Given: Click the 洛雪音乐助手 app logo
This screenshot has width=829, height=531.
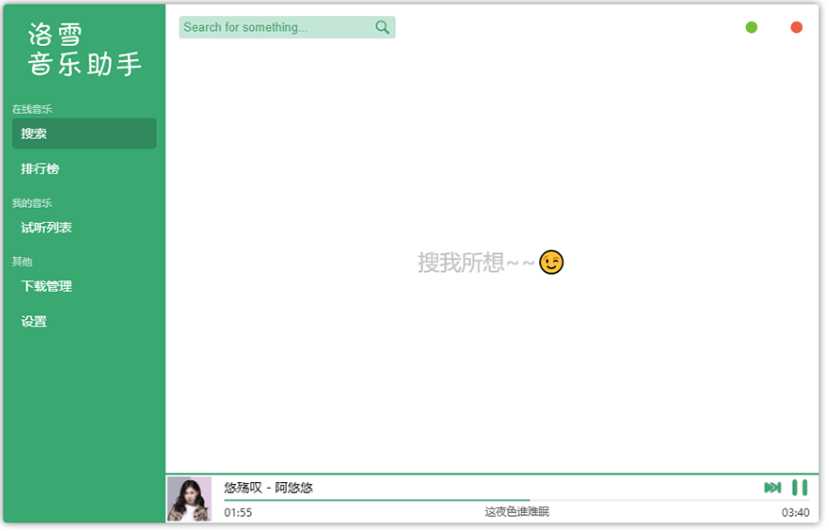Looking at the screenshot, I should pyautogui.click(x=85, y=50).
